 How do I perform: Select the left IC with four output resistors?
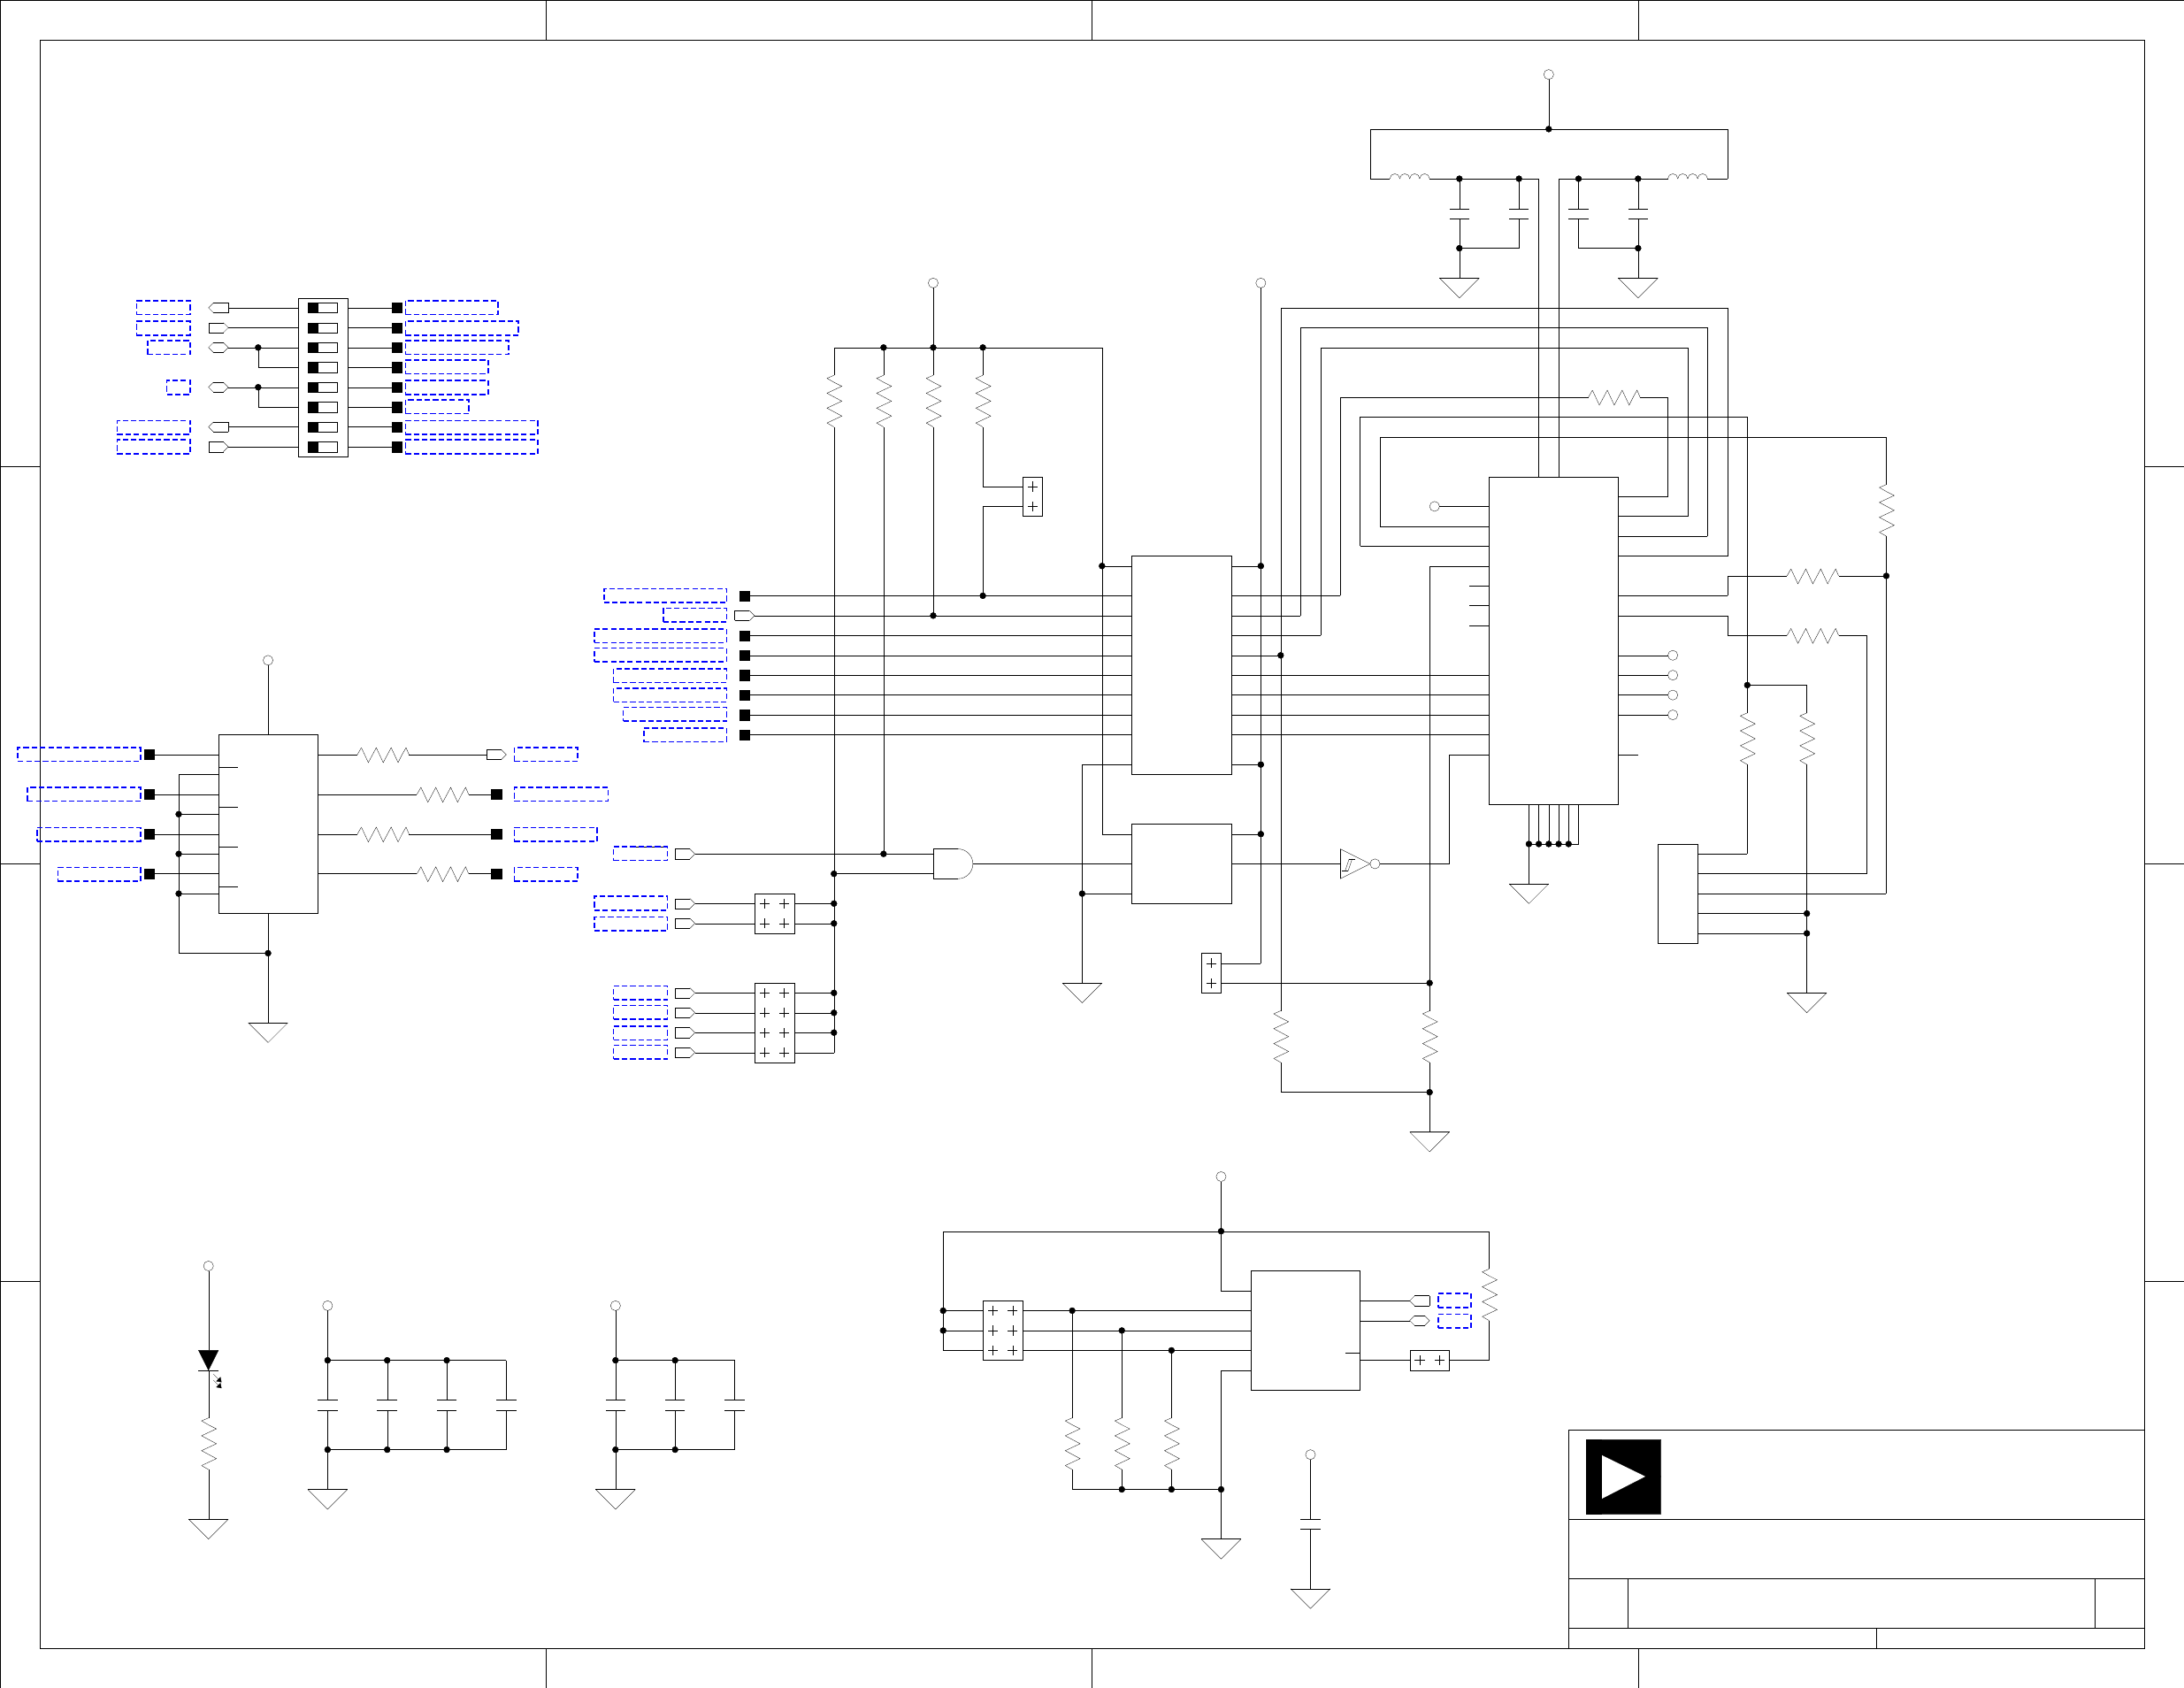click(x=268, y=824)
